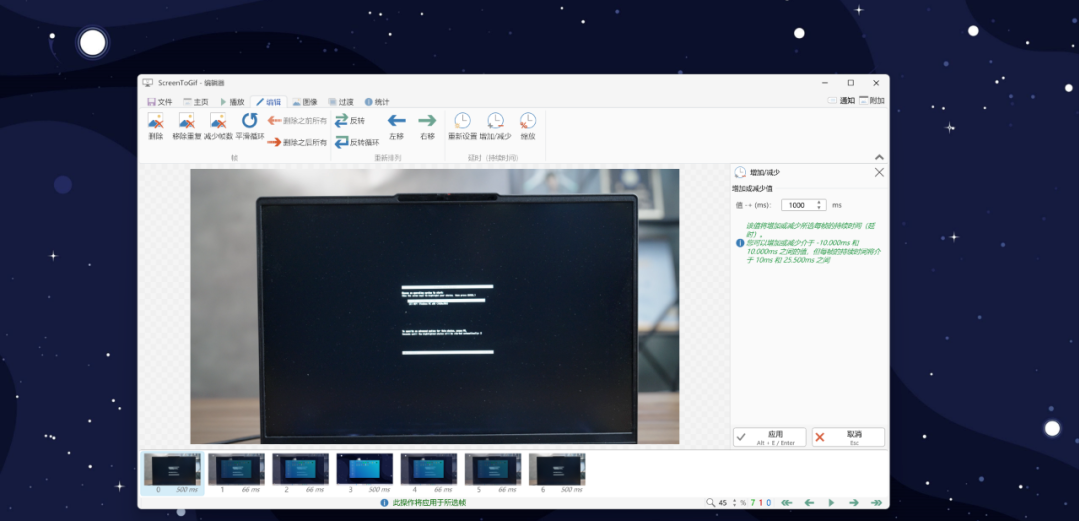
Task: Click the zoom percentage value 45
Action: (723, 503)
